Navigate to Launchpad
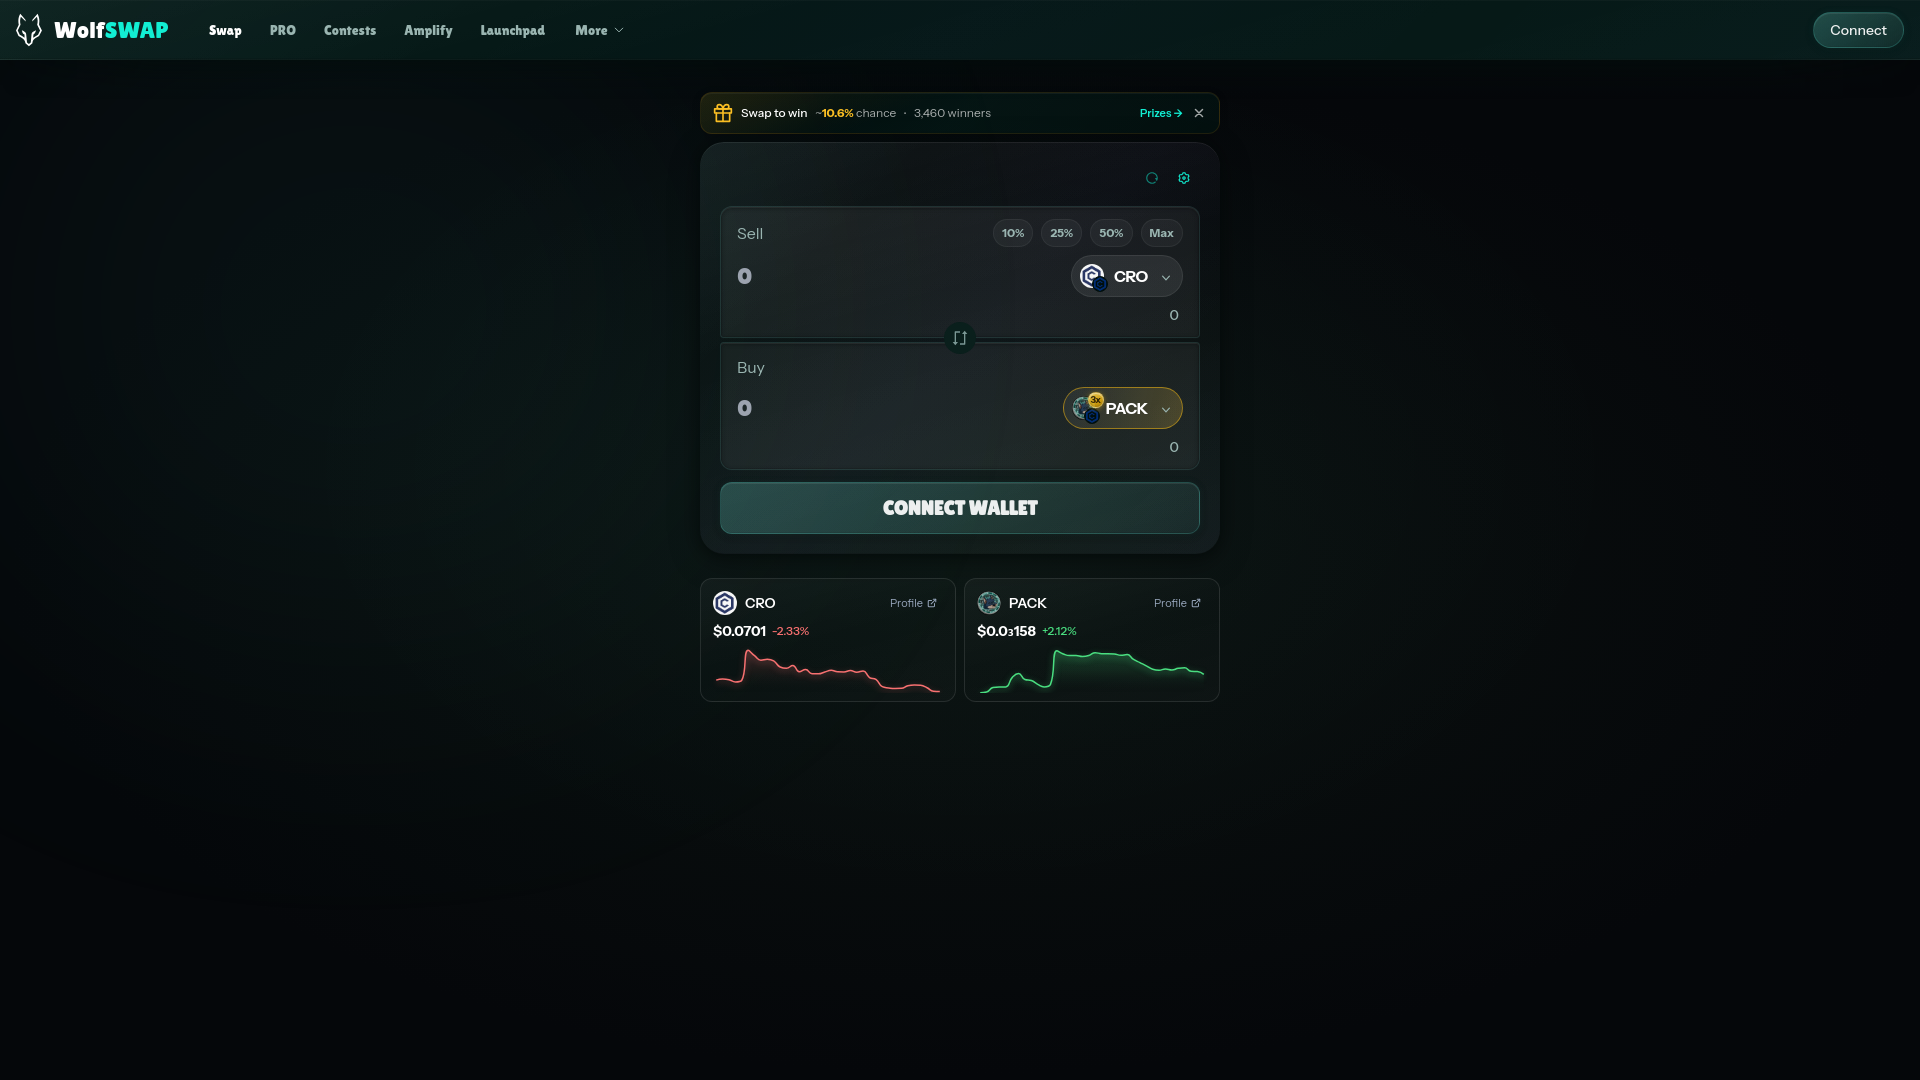This screenshot has height=1080, width=1920. click(x=512, y=30)
